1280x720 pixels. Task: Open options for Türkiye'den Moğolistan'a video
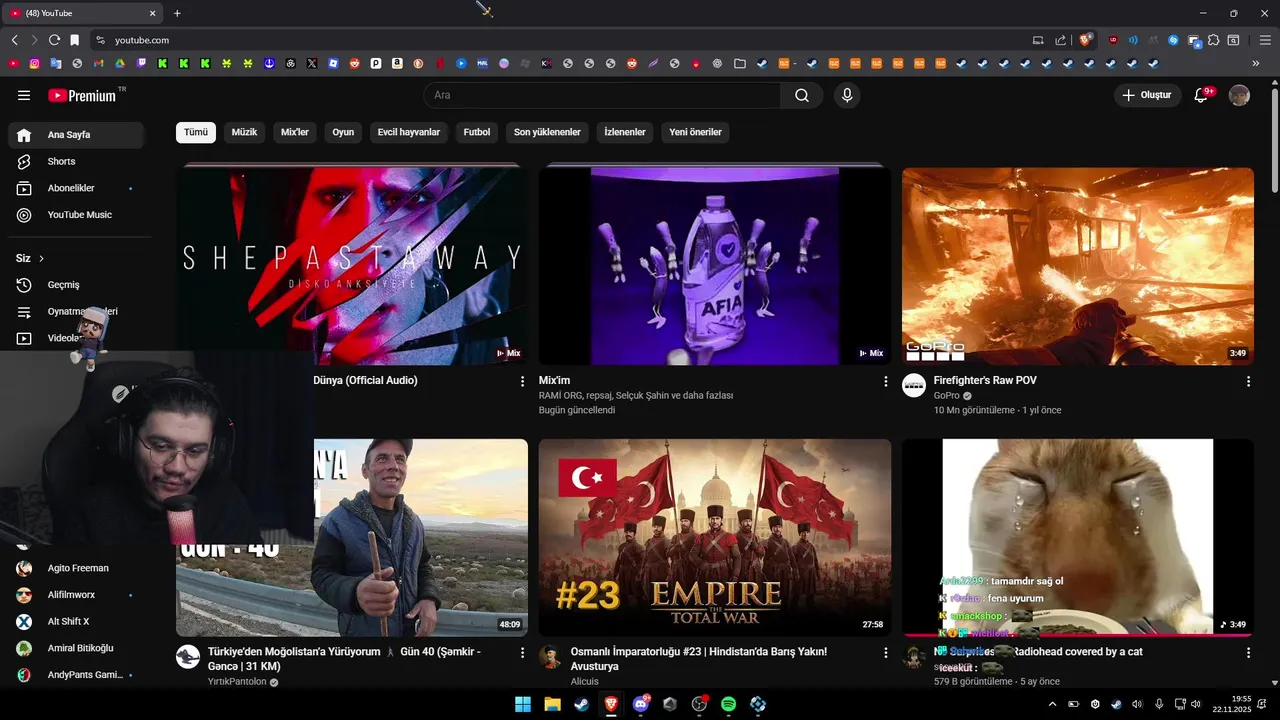click(522, 652)
